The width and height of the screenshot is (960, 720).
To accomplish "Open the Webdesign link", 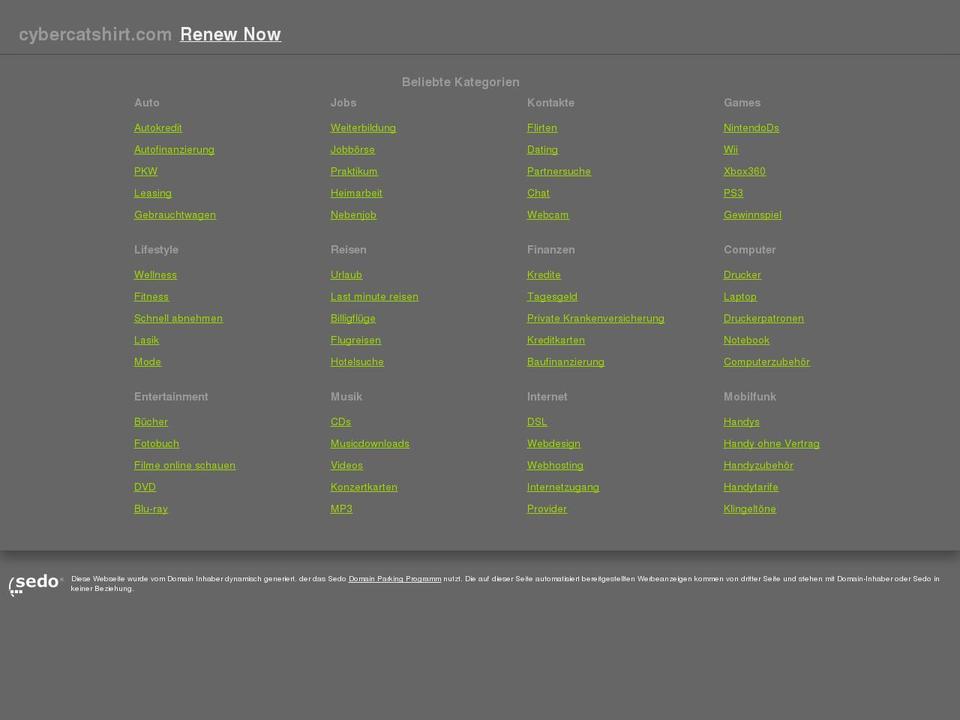I will pyautogui.click(x=553, y=443).
